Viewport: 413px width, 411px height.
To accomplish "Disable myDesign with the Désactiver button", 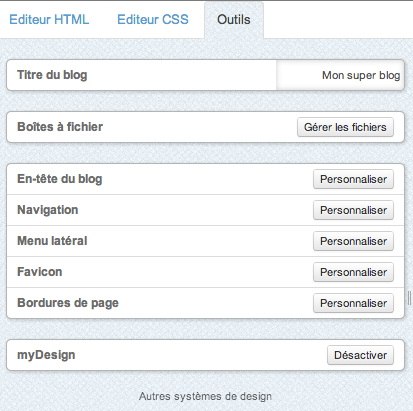I will [x=360, y=355].
